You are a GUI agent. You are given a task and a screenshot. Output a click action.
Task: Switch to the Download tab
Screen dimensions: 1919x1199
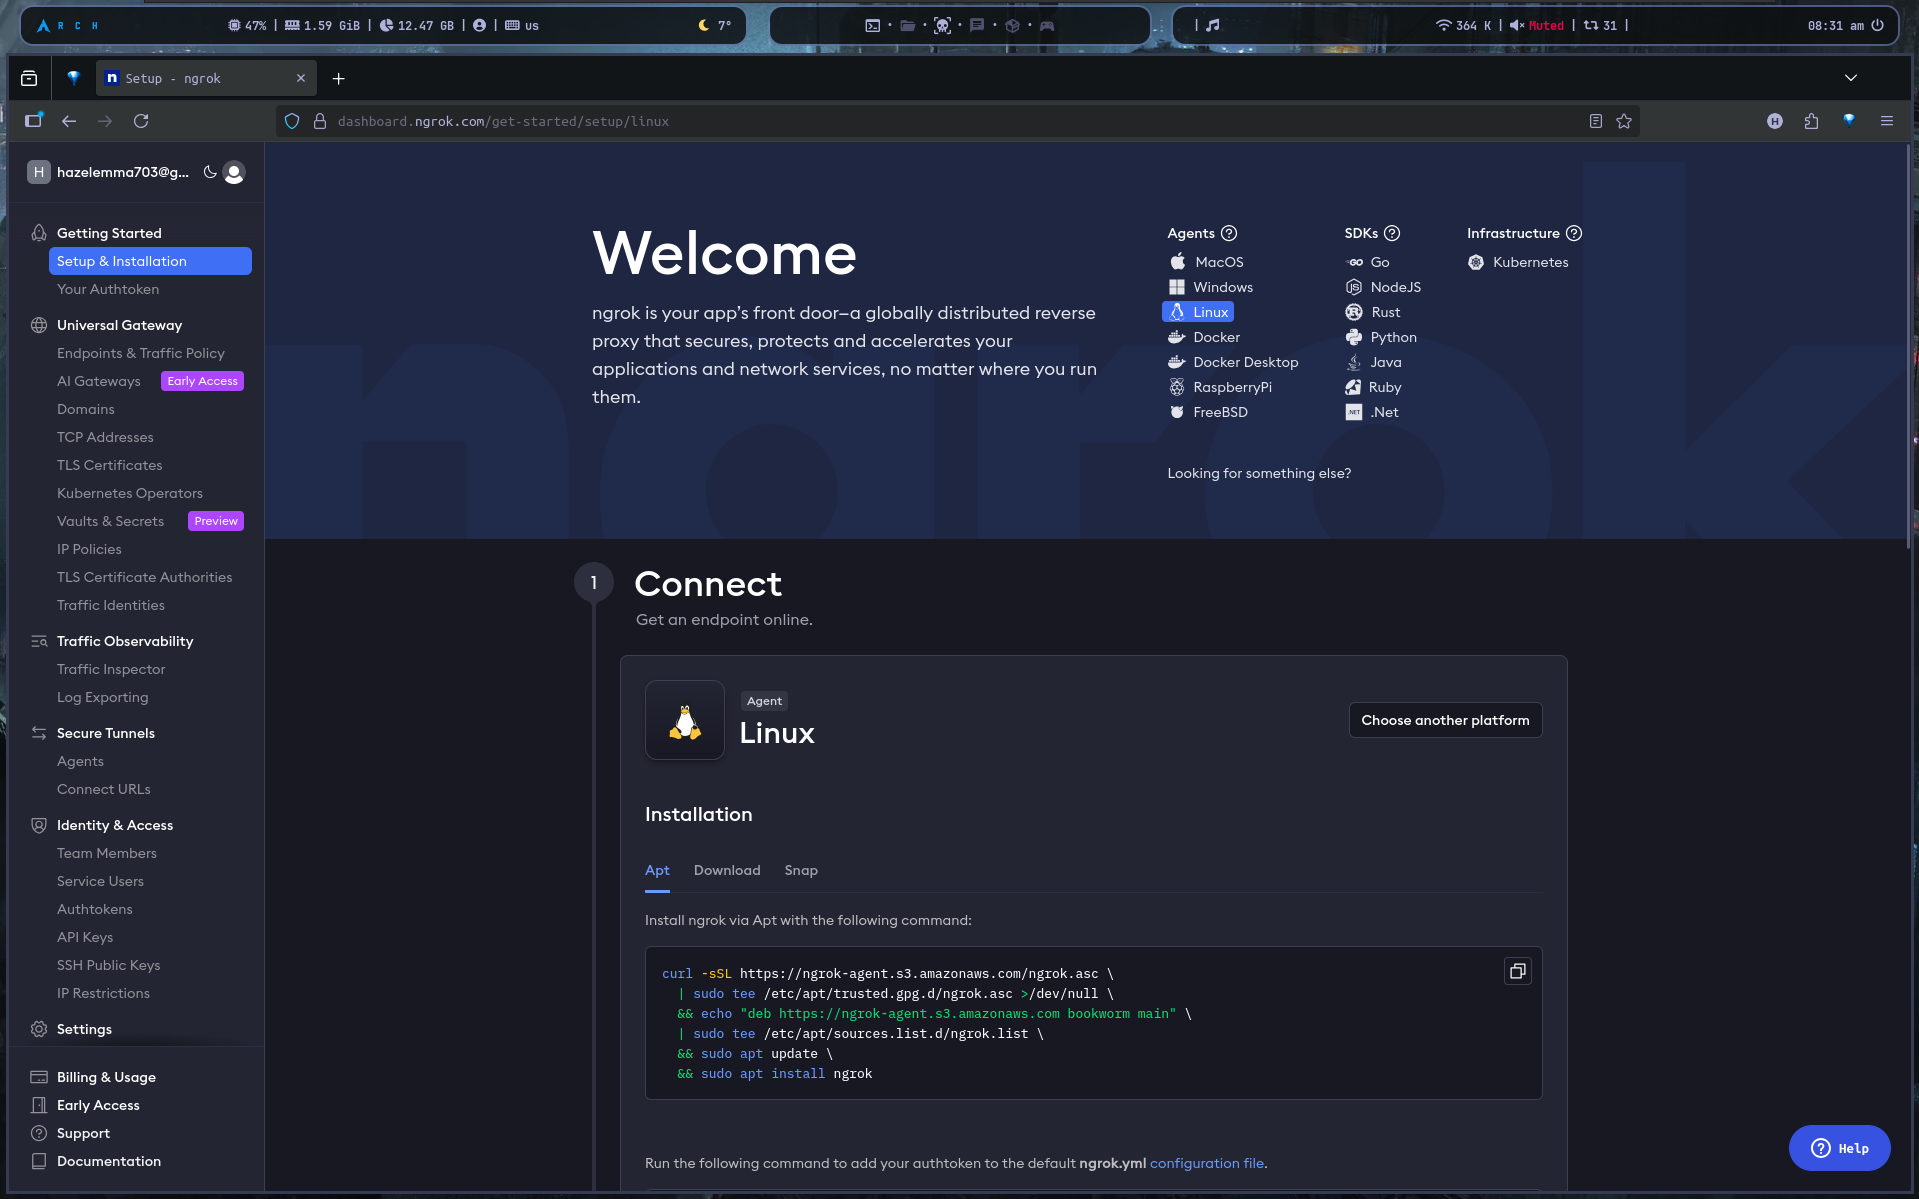click(727, 870)
